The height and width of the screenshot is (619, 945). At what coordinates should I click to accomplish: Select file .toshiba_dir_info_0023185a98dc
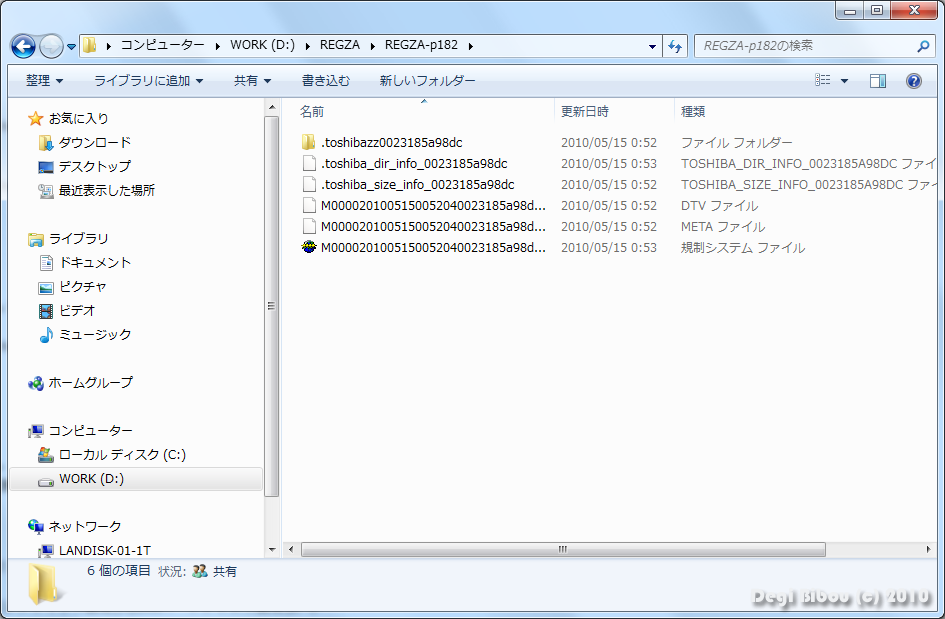point(414,164)
